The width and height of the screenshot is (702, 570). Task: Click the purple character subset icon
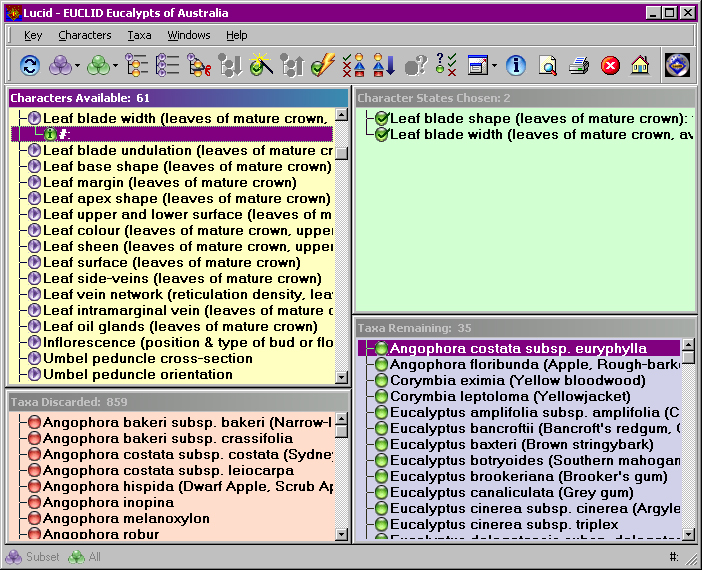pyautogui.click(x=60, y=66)
